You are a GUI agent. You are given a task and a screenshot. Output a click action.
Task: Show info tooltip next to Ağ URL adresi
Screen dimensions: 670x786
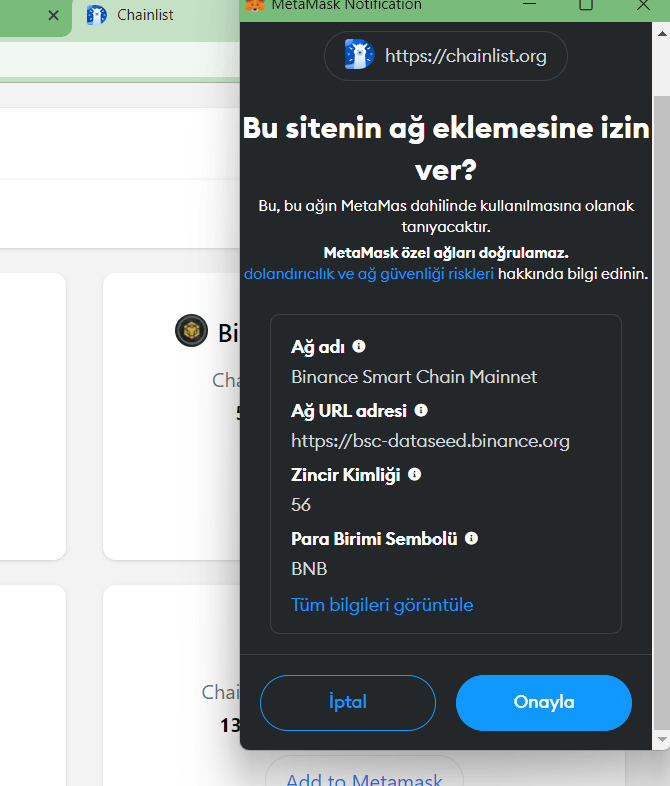click(421, 410)
